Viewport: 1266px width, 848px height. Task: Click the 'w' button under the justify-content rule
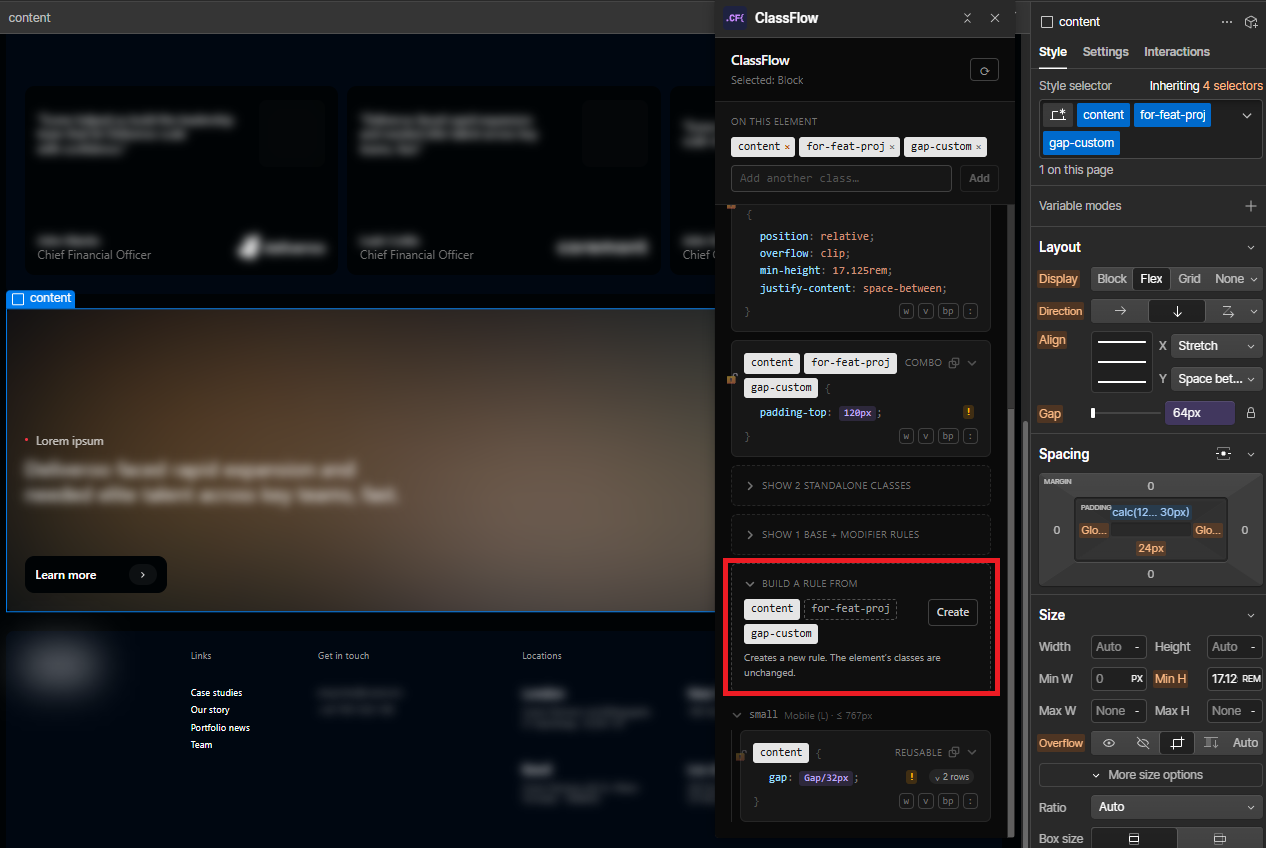pos(906,311)
